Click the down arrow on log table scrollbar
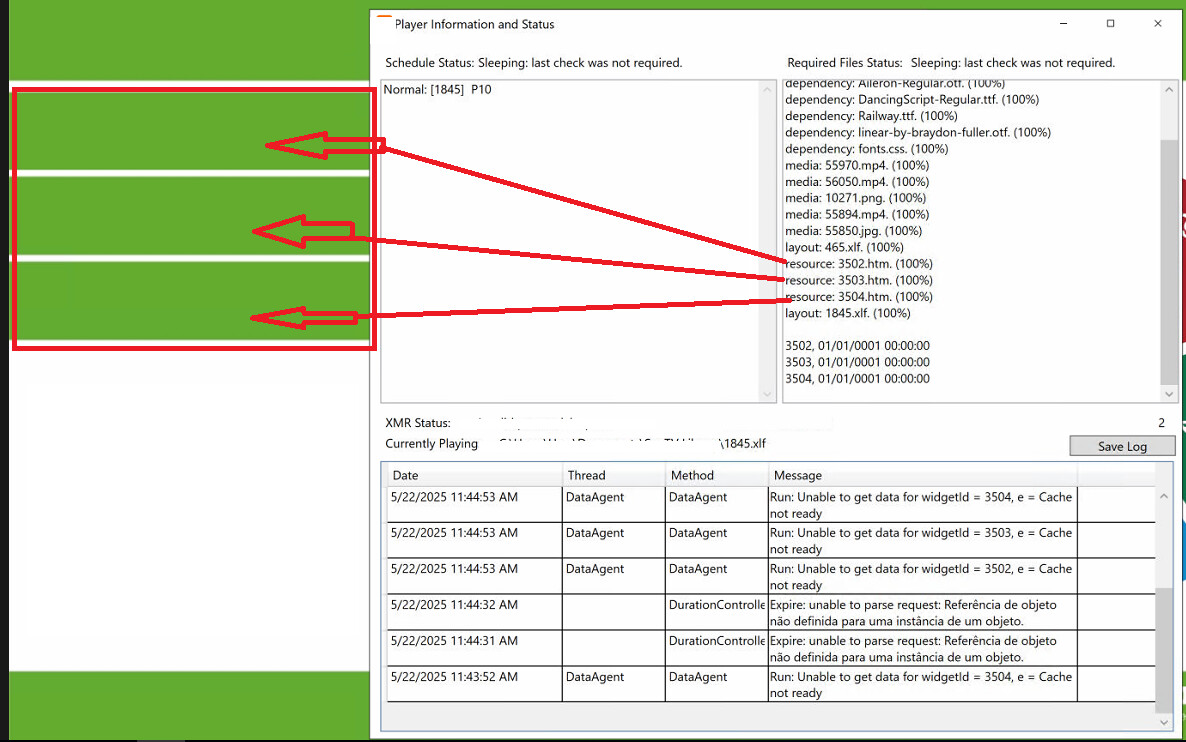The image size is (1186, 742). coord(1162,721)
